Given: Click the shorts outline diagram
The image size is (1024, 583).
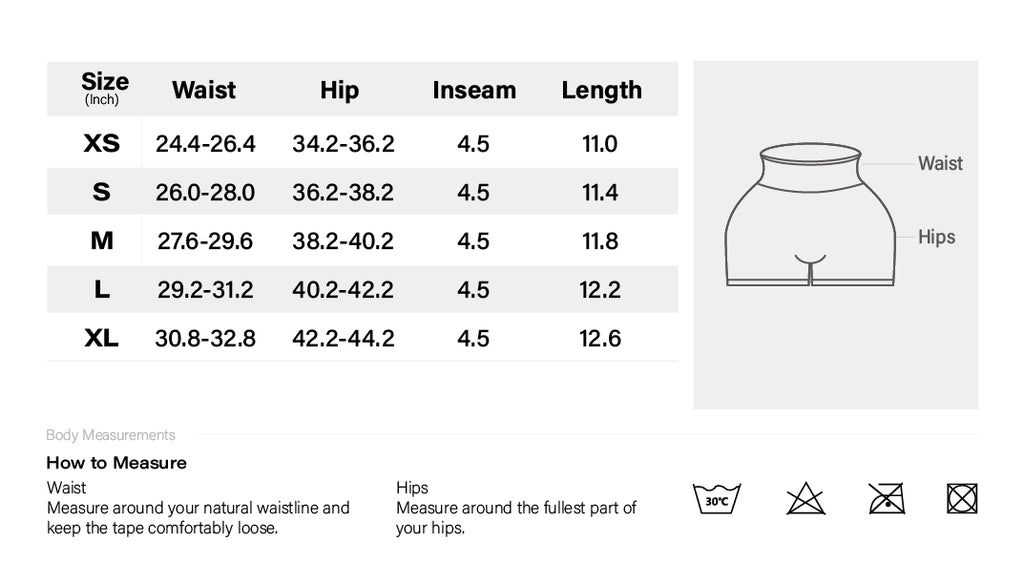Looking at the screenshot, I should point(810,216).
